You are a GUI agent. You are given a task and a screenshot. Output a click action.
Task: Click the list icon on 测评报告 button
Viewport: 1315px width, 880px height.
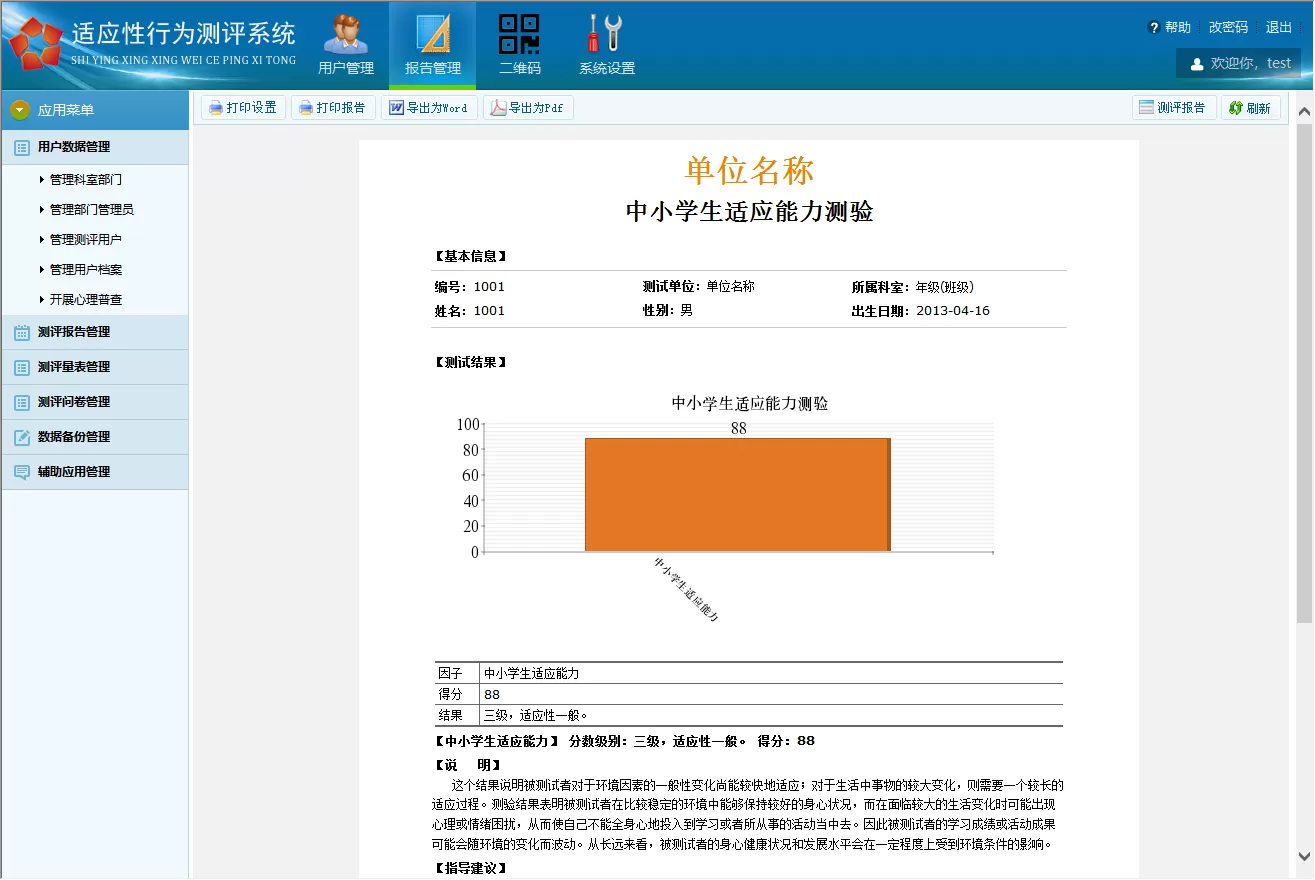coord(1147,108)
